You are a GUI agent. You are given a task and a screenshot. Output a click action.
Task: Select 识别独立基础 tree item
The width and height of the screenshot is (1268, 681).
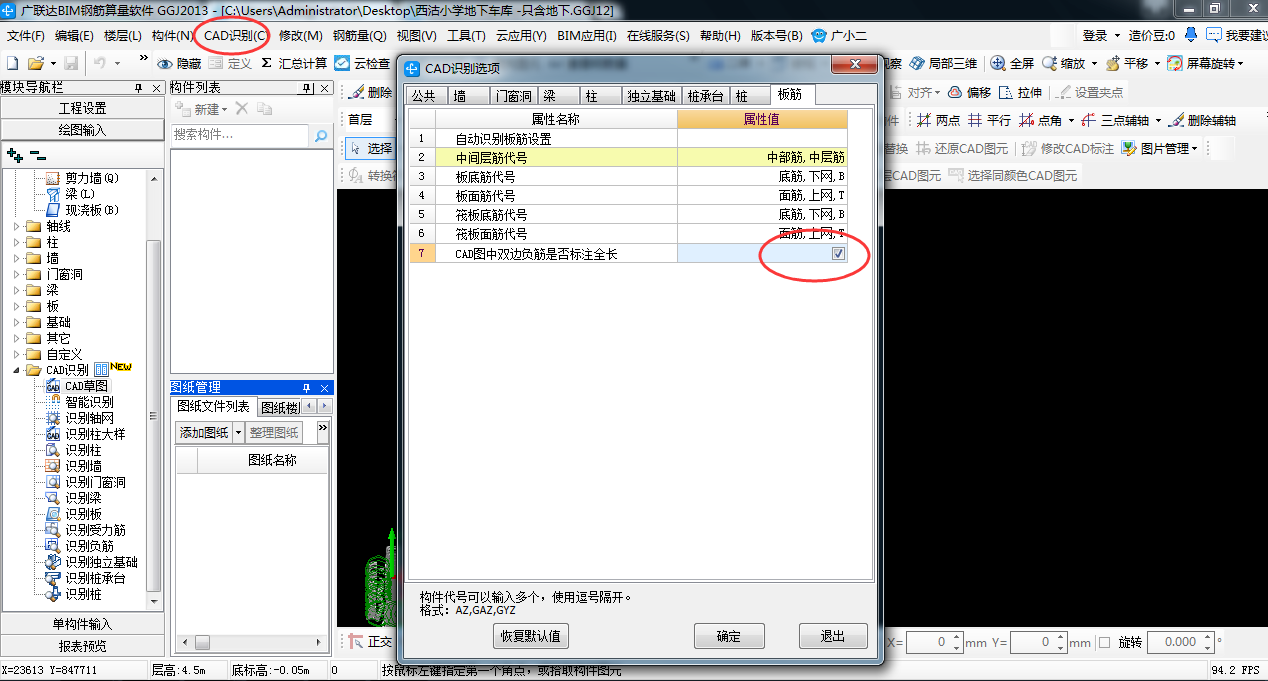tap(101, 562)
